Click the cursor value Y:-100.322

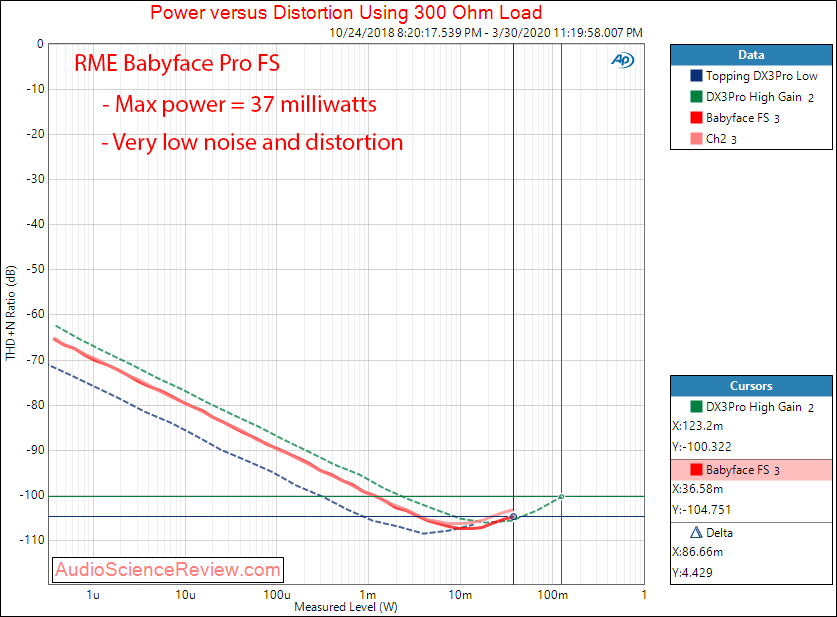click(x=701, y=447)
